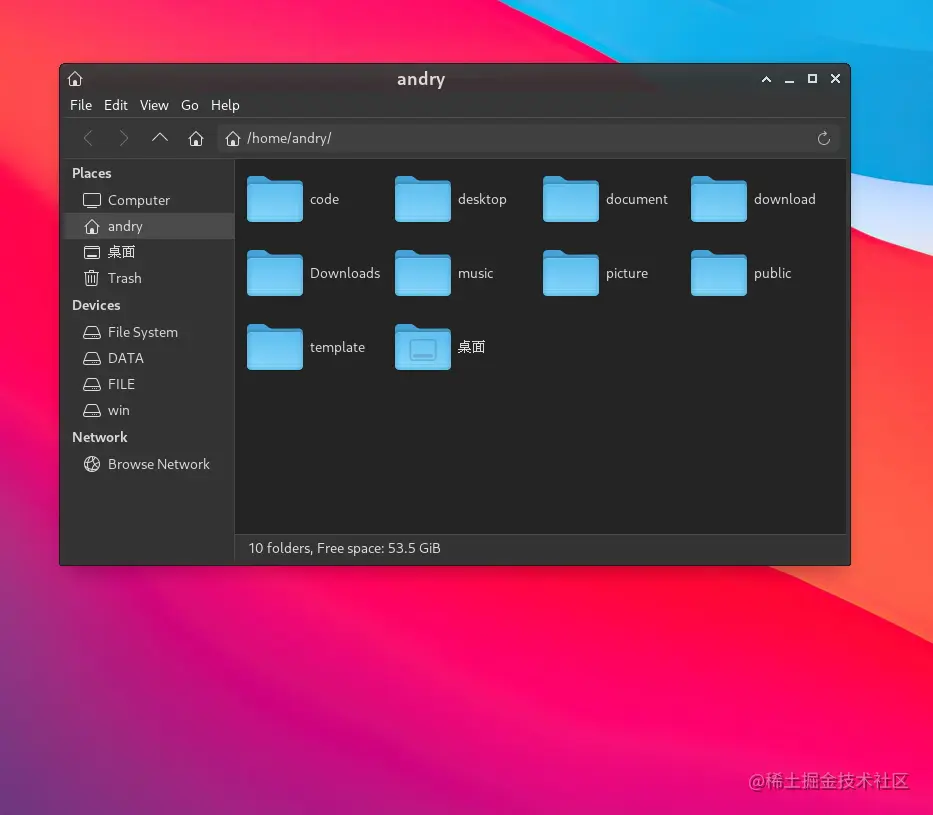The width and height of the screenshot is (933, 815).
Task: Go up to the parent folder
Action: click(x=159, y=139)
